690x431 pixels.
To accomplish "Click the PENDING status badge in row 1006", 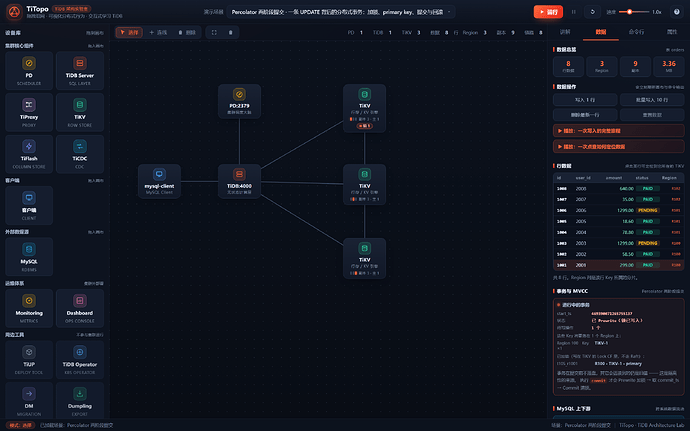I will (x=648, y=210).
